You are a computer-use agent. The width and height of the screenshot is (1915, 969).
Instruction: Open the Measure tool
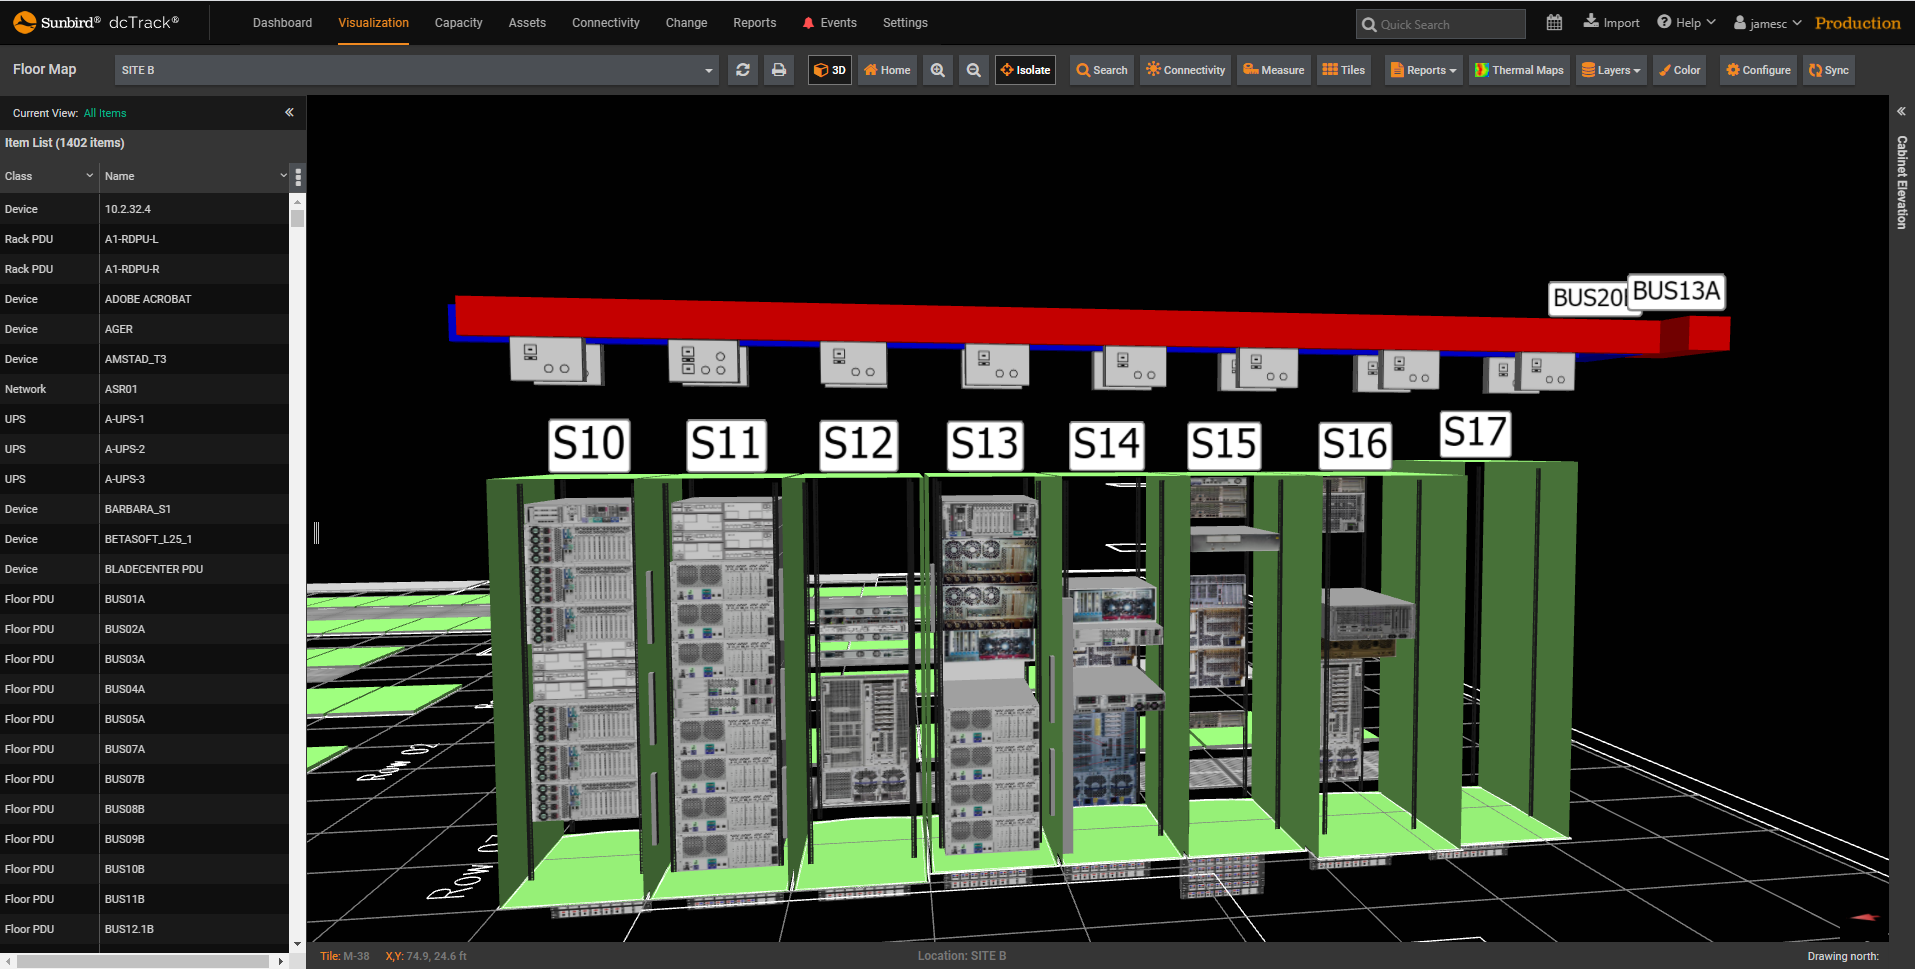point(1272,70)
